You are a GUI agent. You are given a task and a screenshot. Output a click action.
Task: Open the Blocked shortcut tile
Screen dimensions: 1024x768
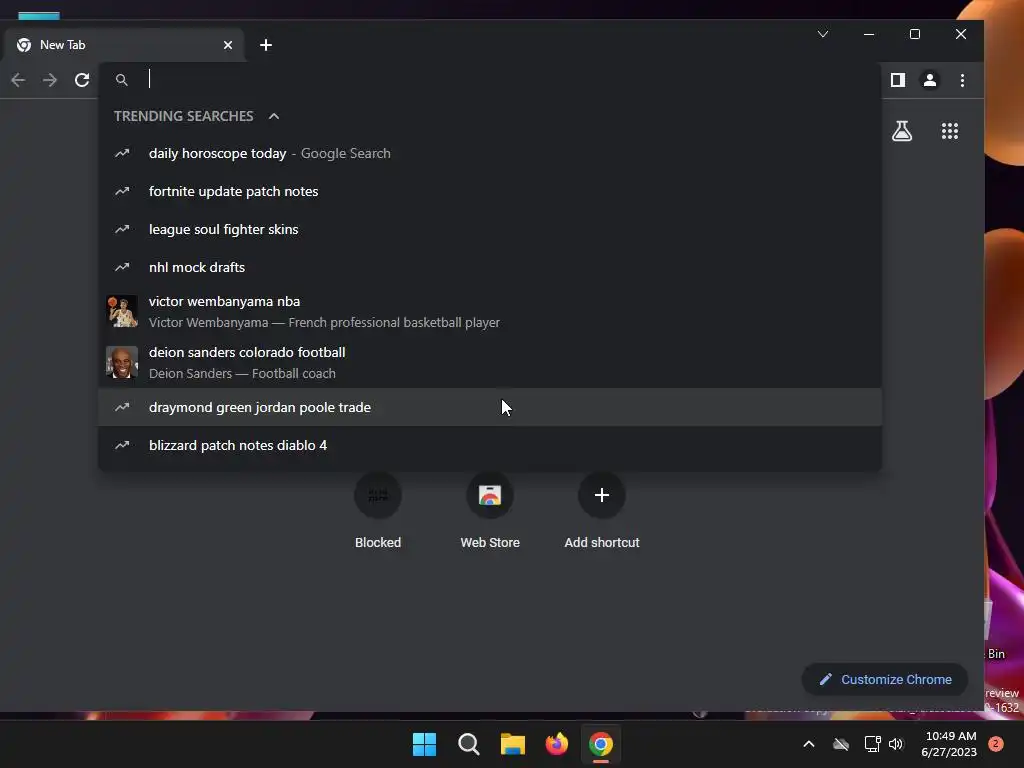click(x=377, y=512)
